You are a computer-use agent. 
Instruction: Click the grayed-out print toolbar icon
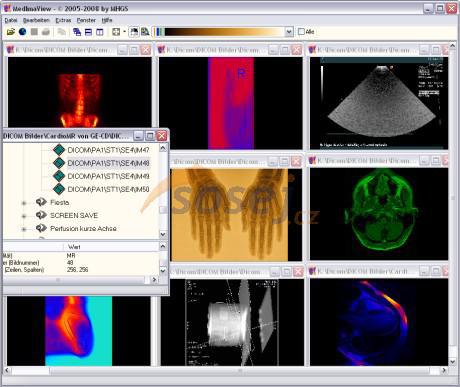click(46, 32)
